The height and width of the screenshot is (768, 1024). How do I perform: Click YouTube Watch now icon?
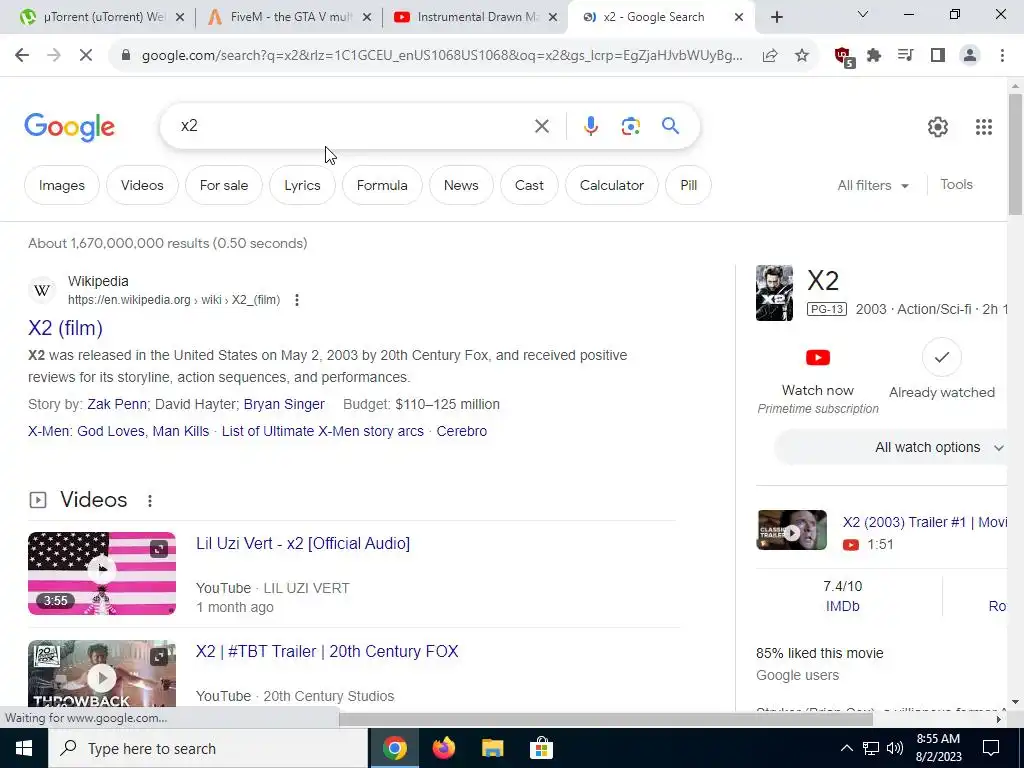(818, 358)
